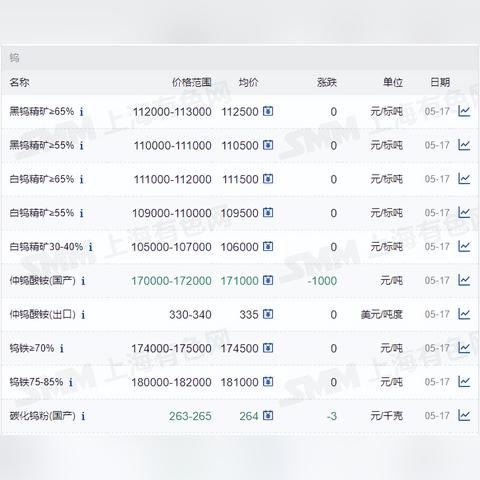Open info icon for 钨铁≥70%

[x=62, y=349]
